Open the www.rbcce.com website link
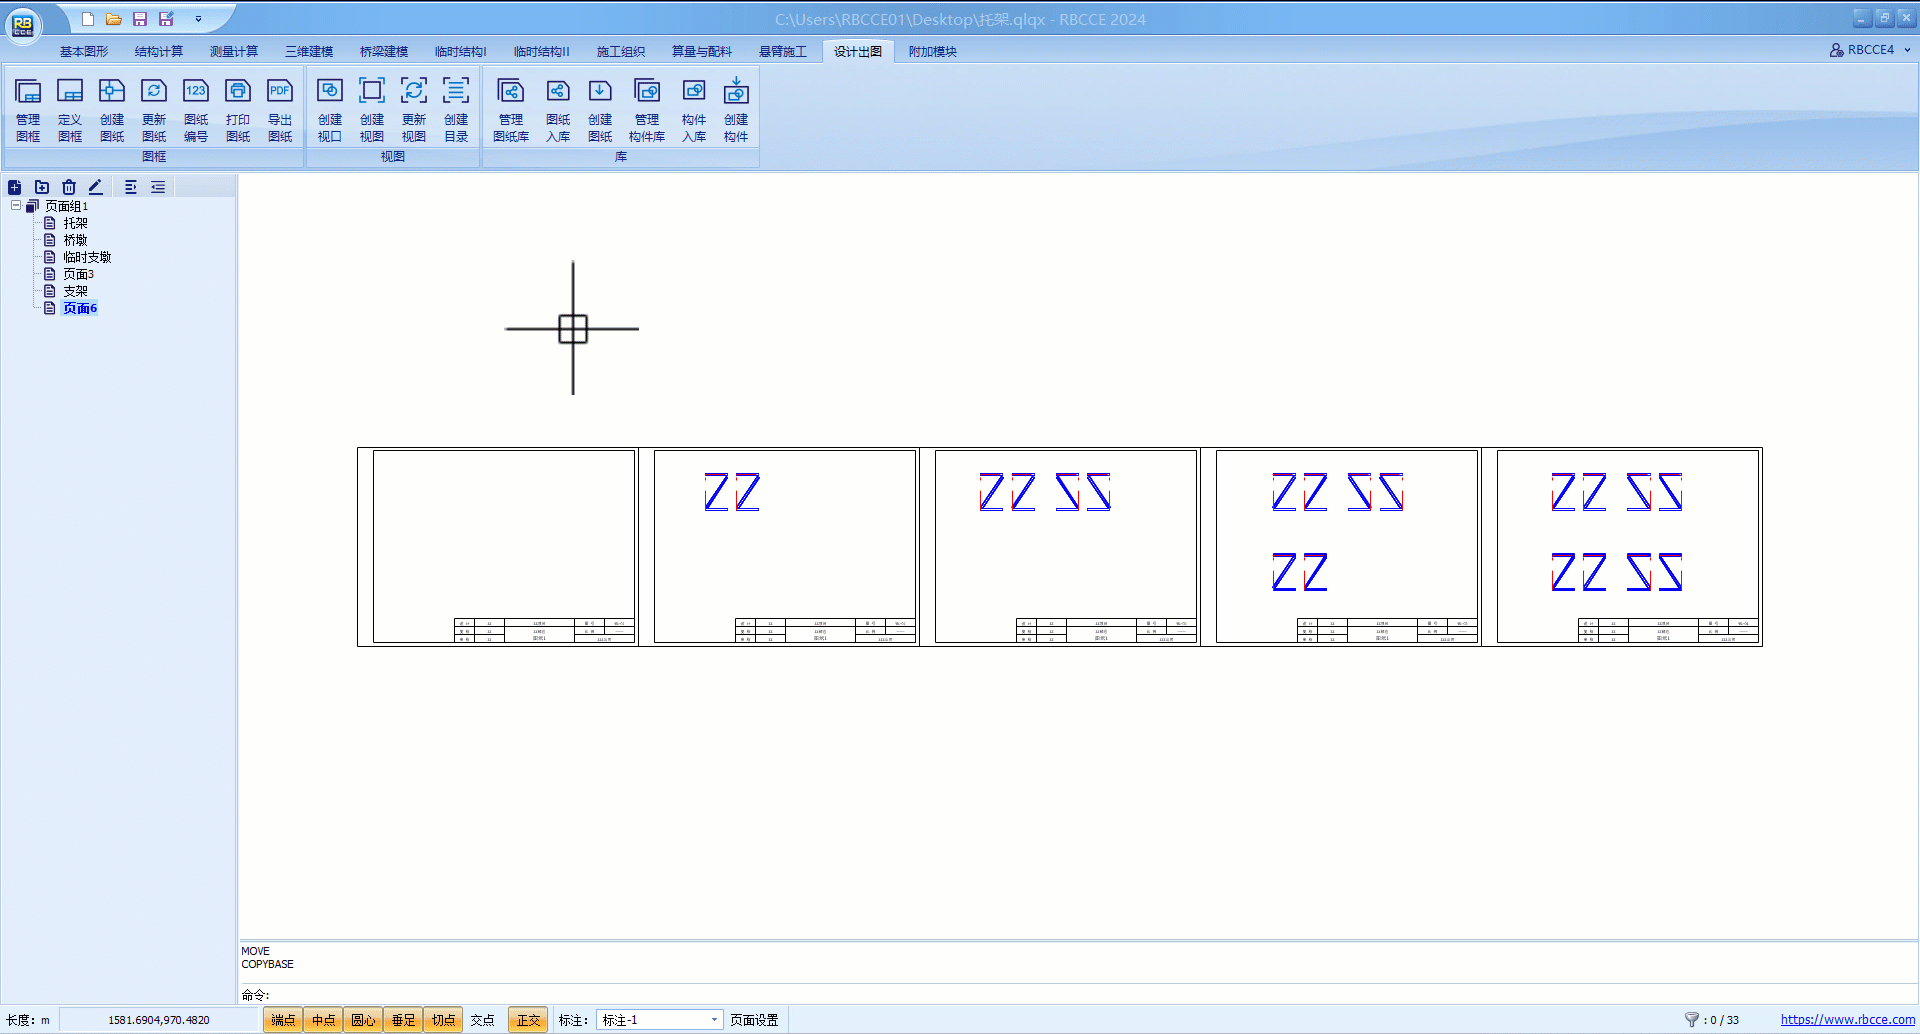The height and width of the screenshot is (1034, 1920). point(1847,1020)
